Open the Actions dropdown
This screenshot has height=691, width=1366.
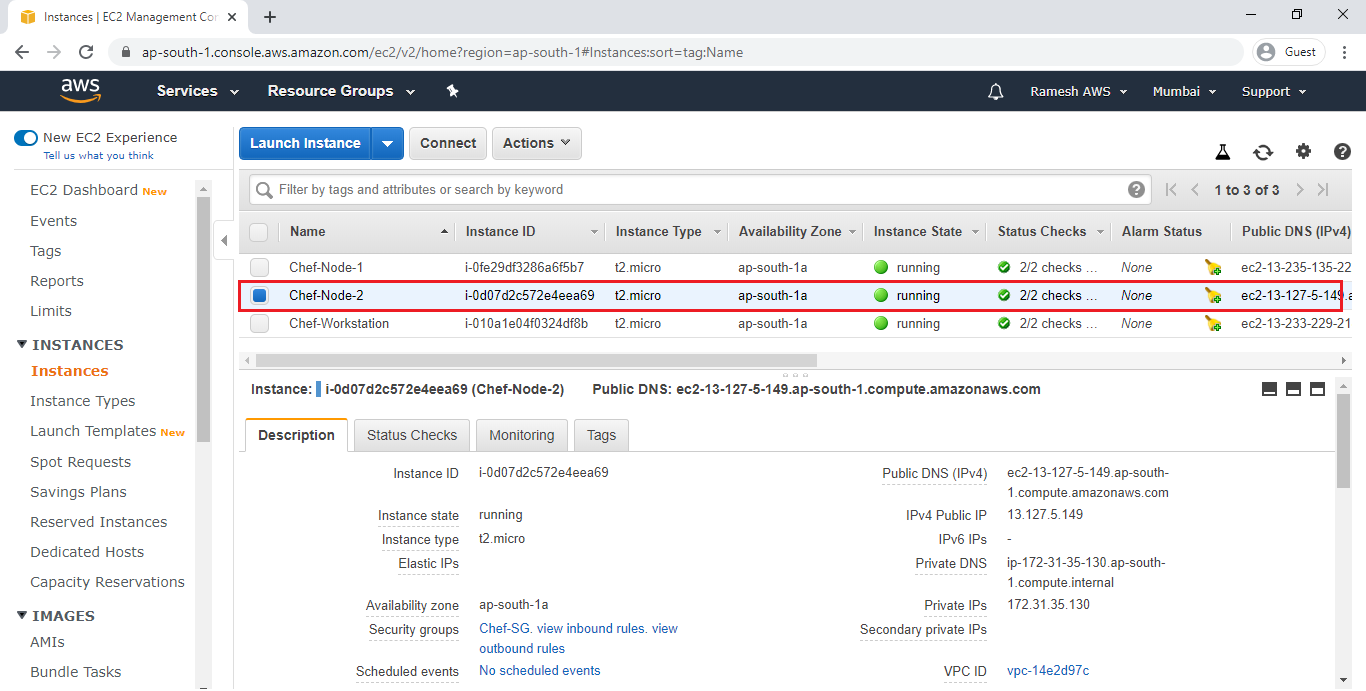(537, 143)
